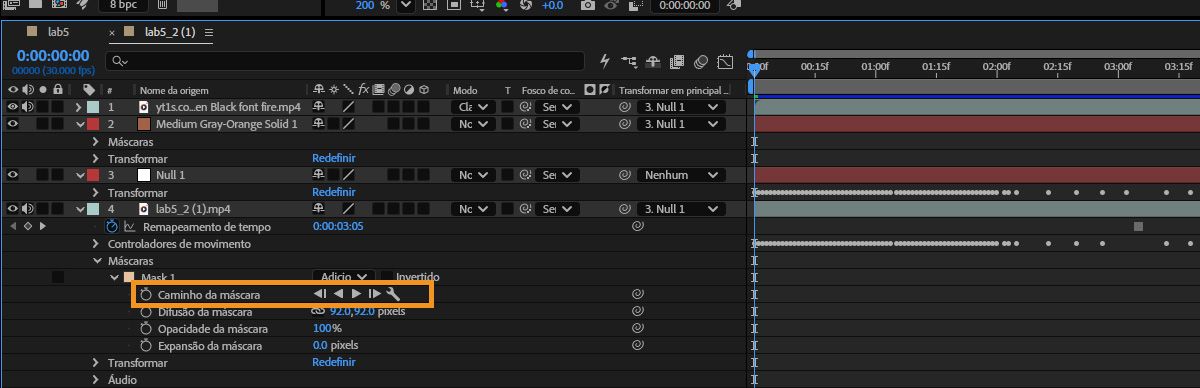Click the red label of Null 1
The image size is (1200, 388).
(93, 175)
